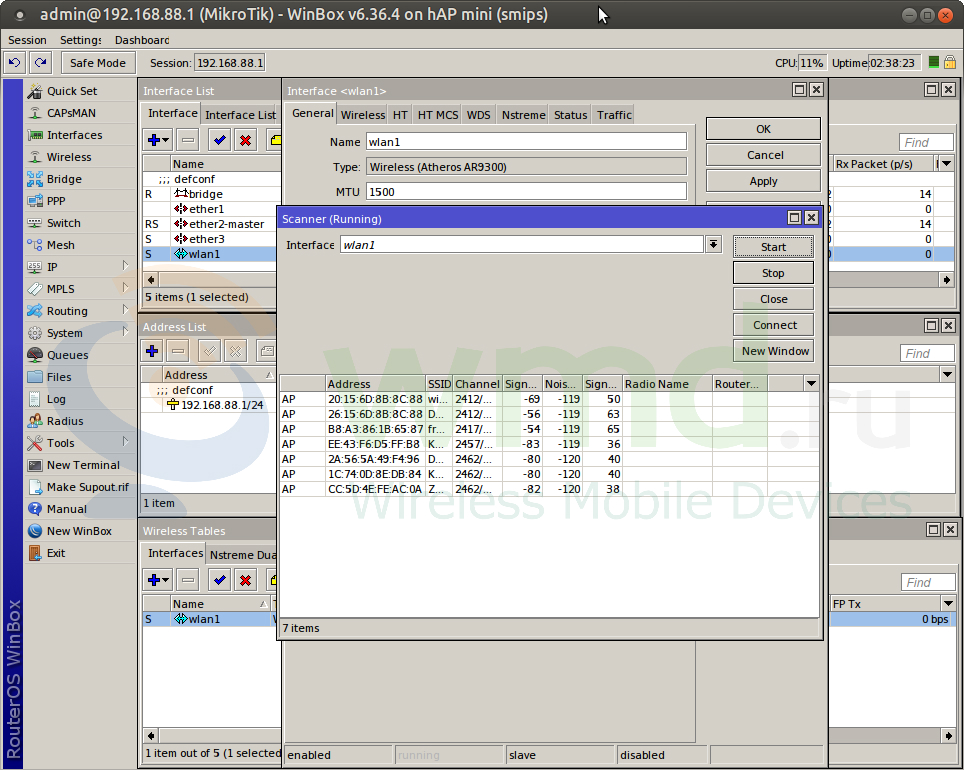Select ether2-master row in Interface List

pos(211,224)
